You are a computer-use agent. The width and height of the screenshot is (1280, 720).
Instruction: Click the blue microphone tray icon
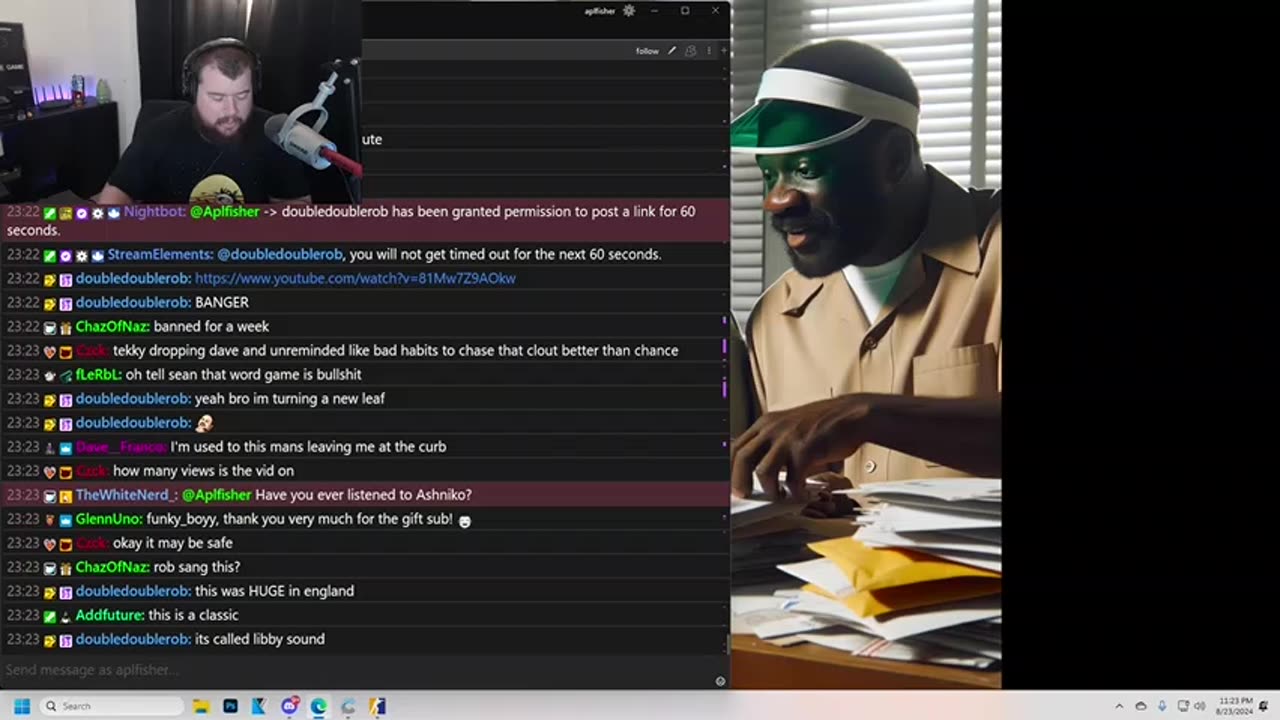(1162, 706)
